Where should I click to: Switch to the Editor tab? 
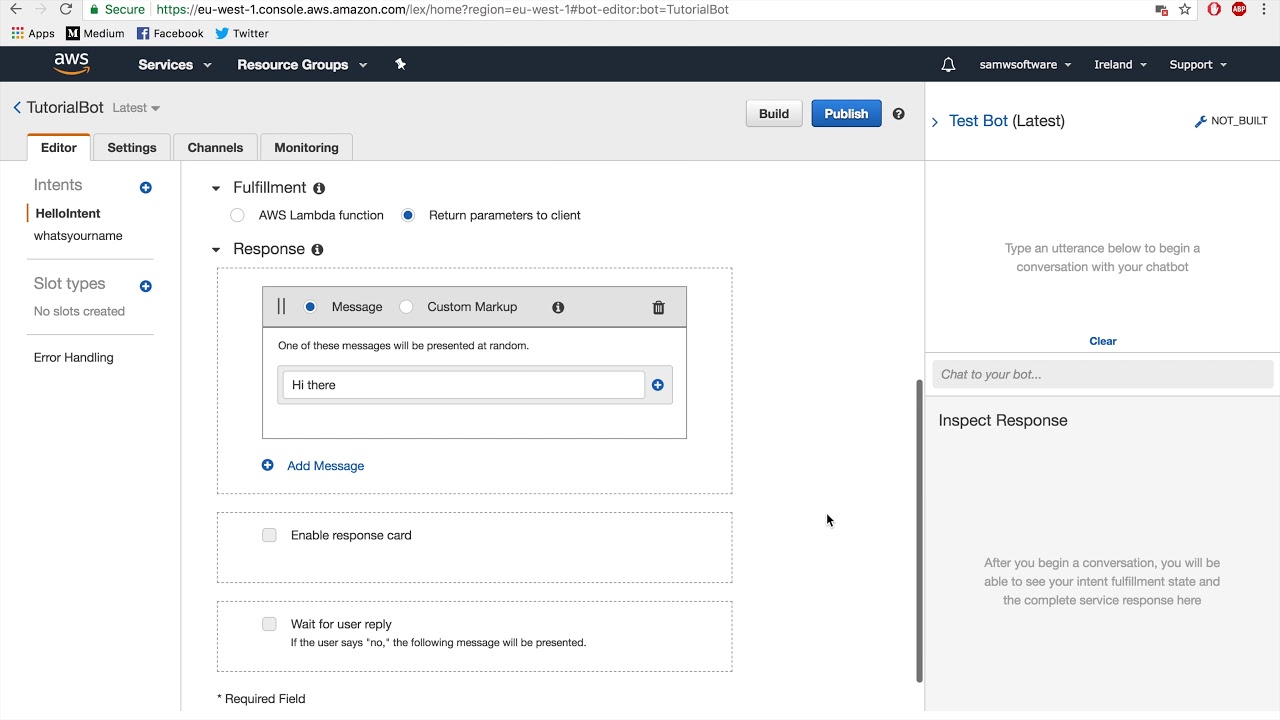pyautogui.click(x=58, y=147)
